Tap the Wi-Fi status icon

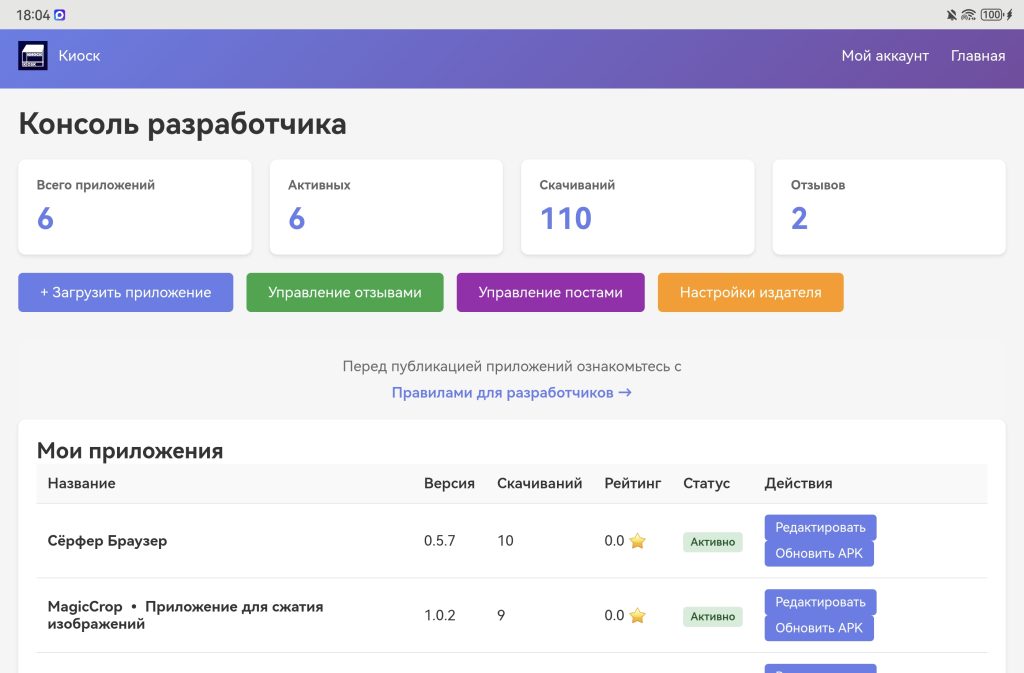968,15
